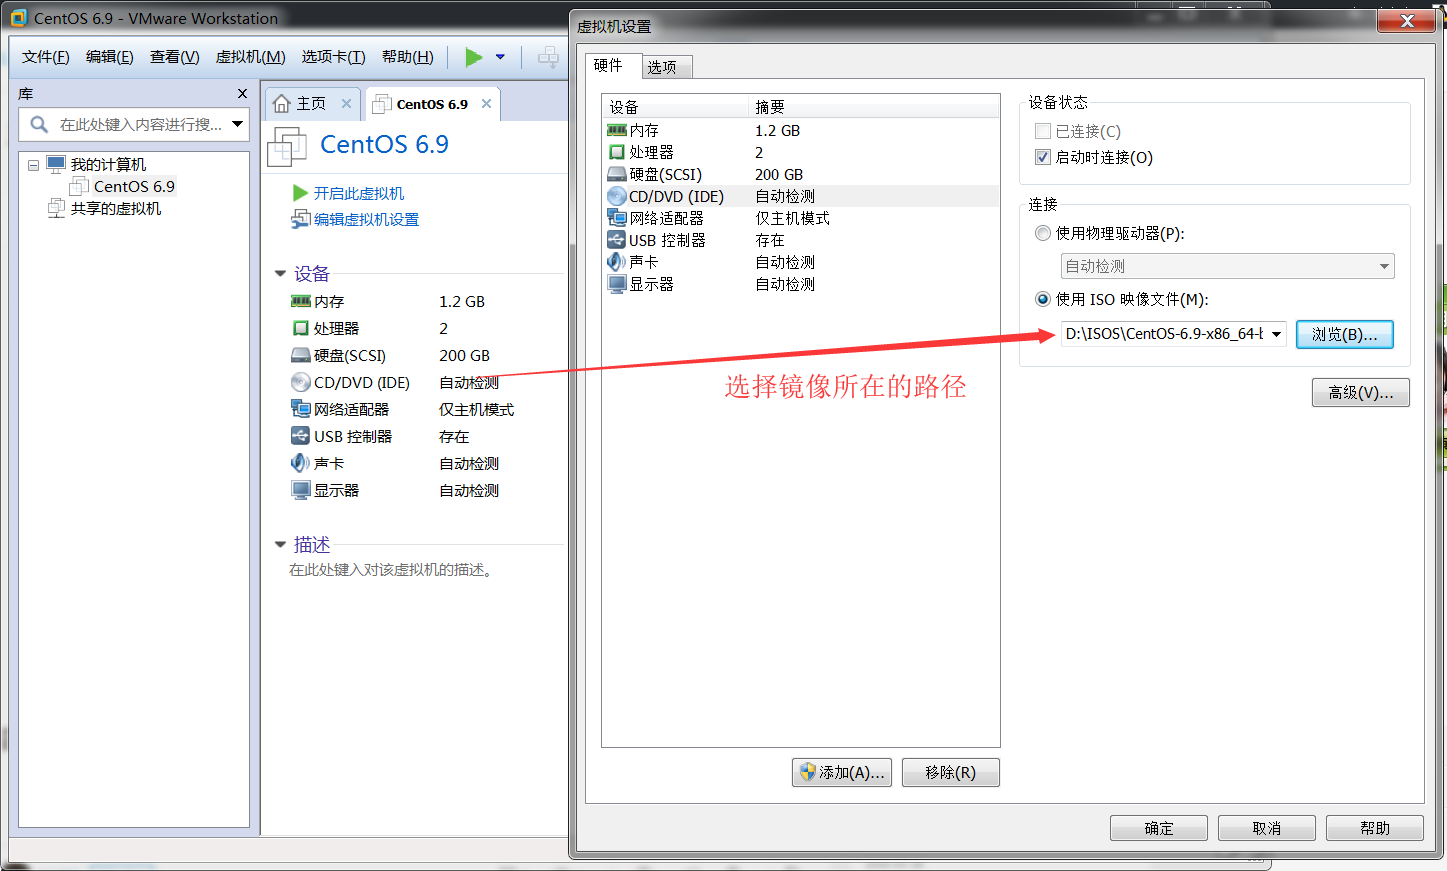Click 编辑虚拟机设置 link
The image size is (1447, 871).
coord(367,219)
